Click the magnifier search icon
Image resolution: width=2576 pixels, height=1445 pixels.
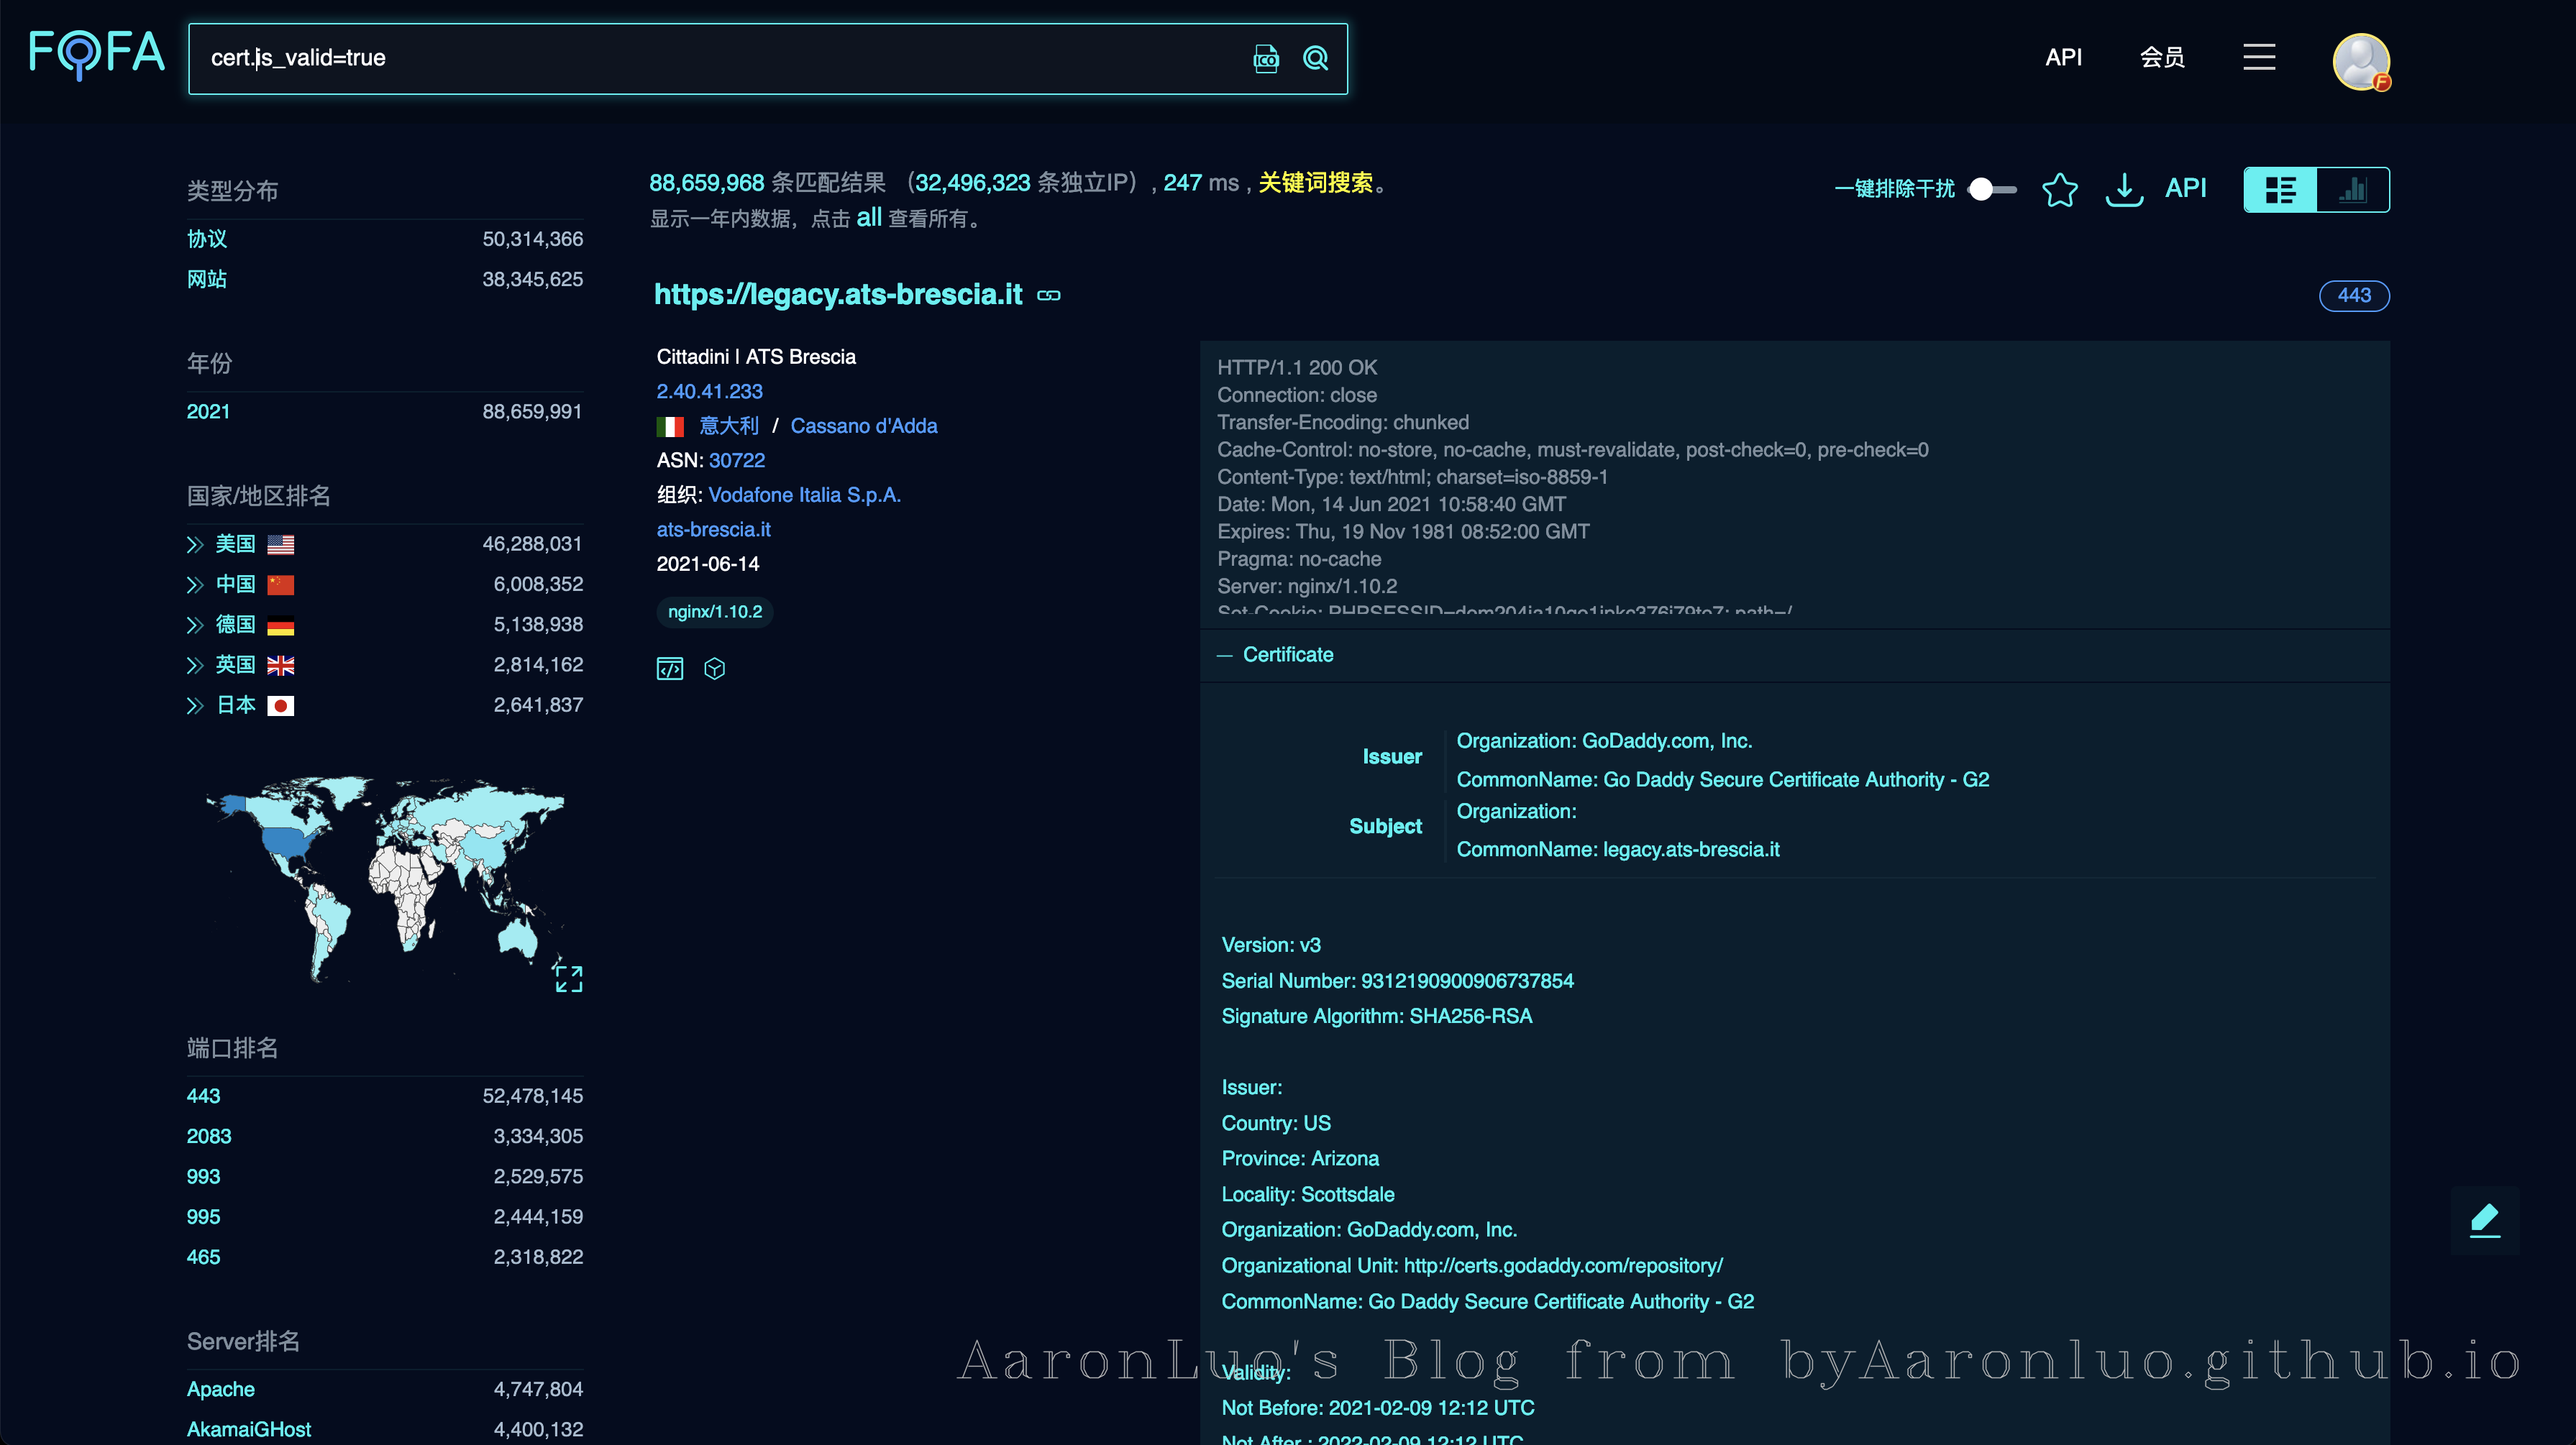coord(1315,59)
